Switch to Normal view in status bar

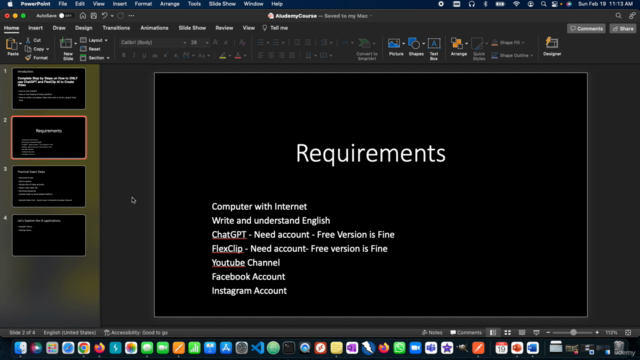493,333
